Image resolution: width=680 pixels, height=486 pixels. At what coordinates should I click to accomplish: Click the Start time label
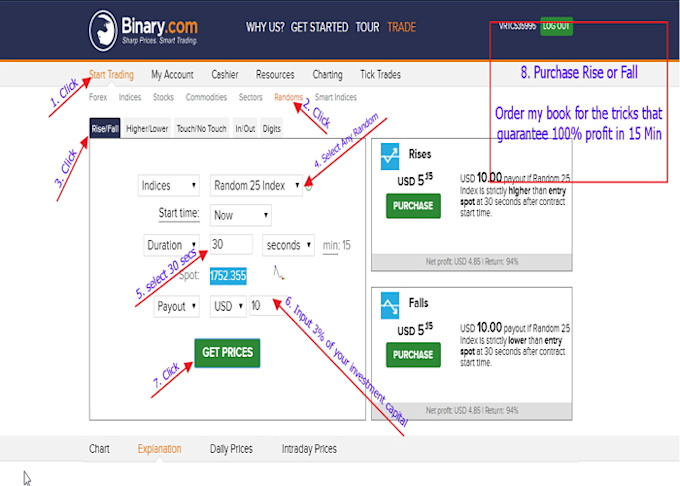[179, 213]
